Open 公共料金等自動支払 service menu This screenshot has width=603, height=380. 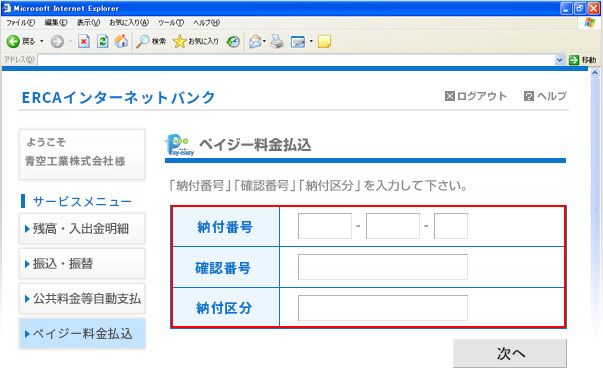point(82,298)
